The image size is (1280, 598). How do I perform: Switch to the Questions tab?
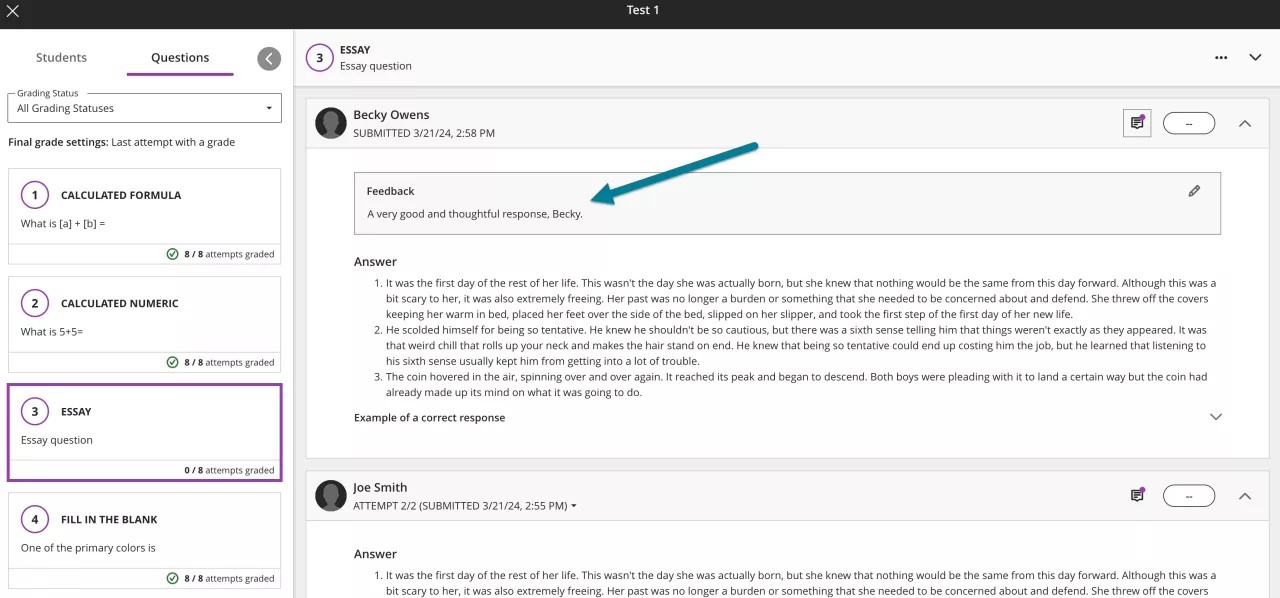(179, 58)
